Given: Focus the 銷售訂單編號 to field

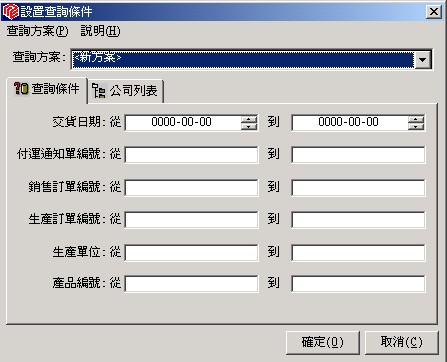Looking at the screenshot, I should tap(358, 188).
